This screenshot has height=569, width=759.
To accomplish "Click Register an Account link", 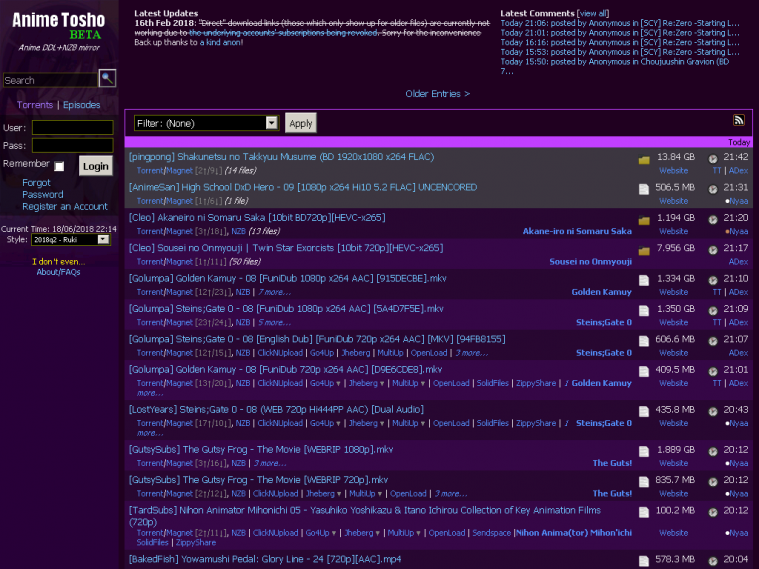I will click(x=65, y=206).
